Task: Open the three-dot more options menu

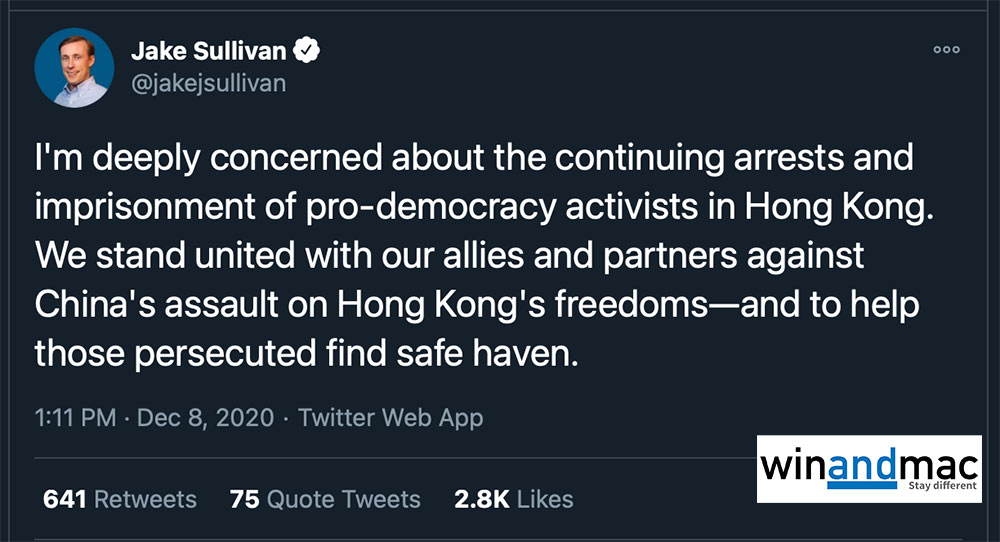Action: coord(946,50)
